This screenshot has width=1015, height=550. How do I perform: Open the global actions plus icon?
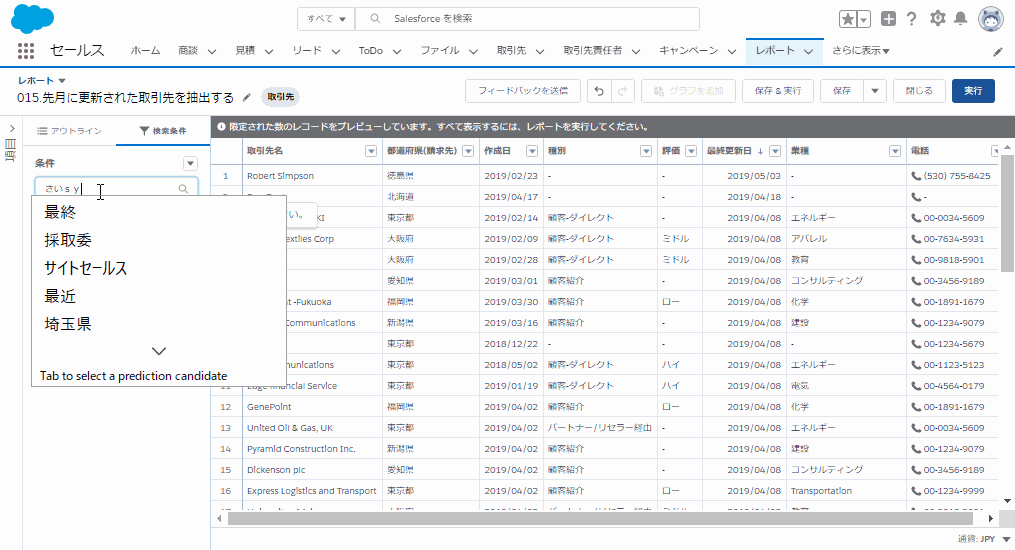click(888, 19)
